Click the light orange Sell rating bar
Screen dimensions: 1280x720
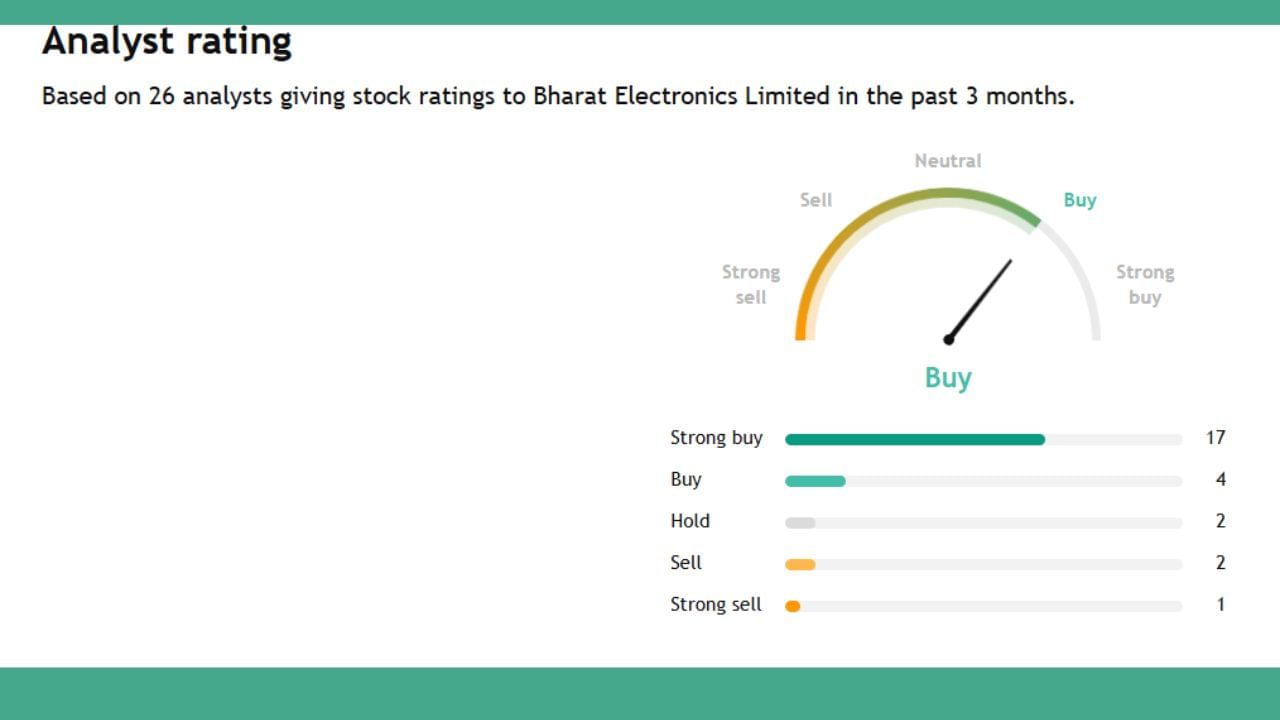[800, 565]
